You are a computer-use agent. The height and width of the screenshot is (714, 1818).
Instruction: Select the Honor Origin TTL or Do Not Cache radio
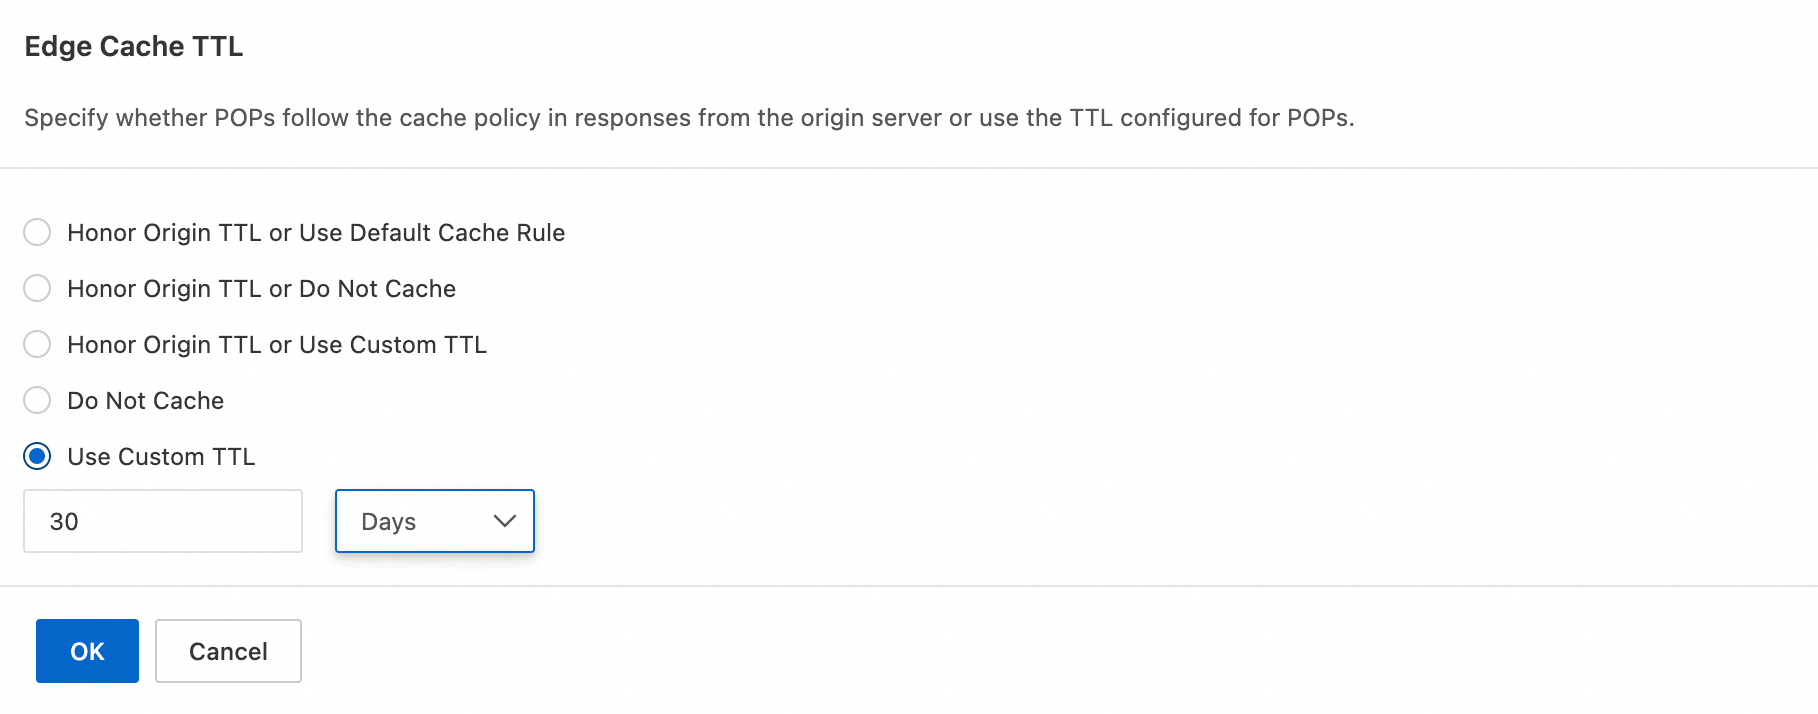tap(37, 289)
